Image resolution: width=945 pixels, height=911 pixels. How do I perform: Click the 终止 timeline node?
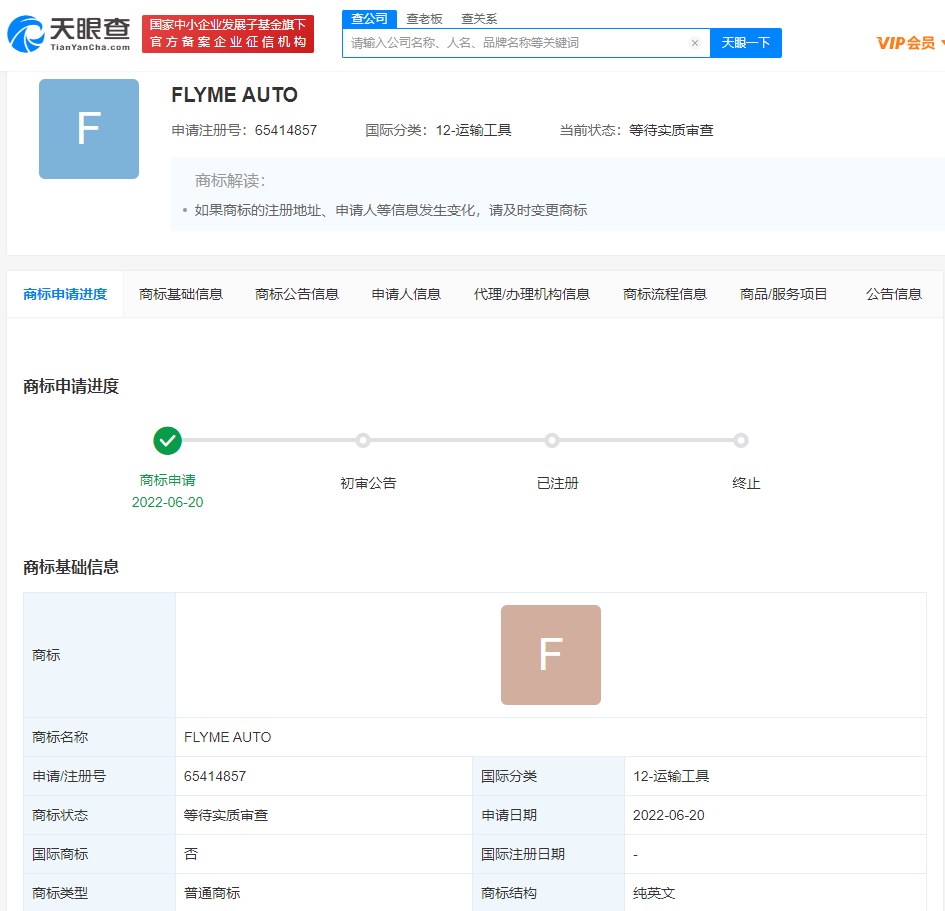point(741,440)
